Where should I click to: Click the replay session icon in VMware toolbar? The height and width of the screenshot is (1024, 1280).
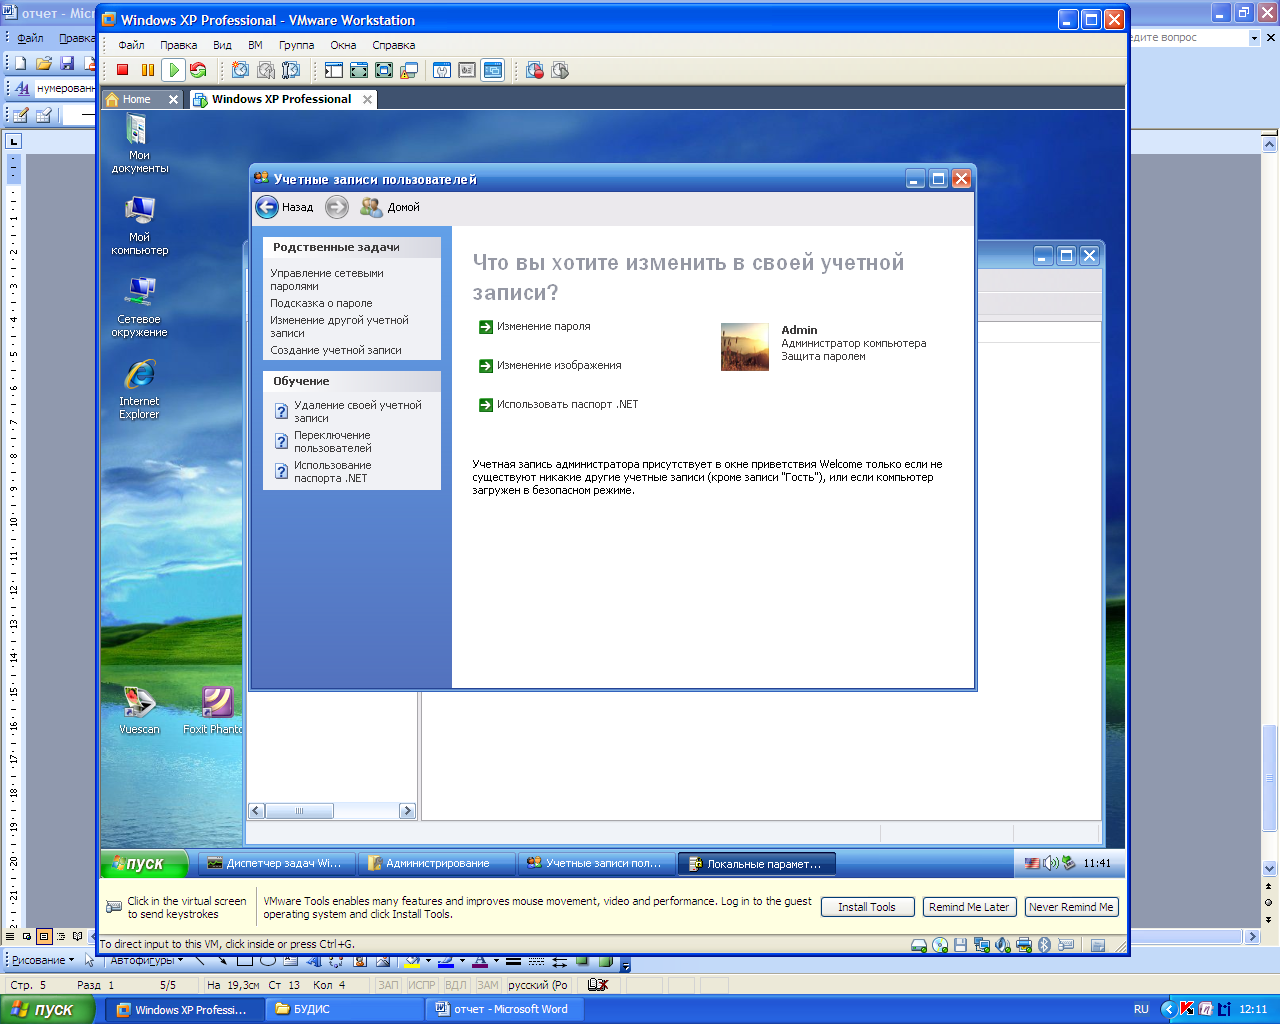[x=560, y=70]
